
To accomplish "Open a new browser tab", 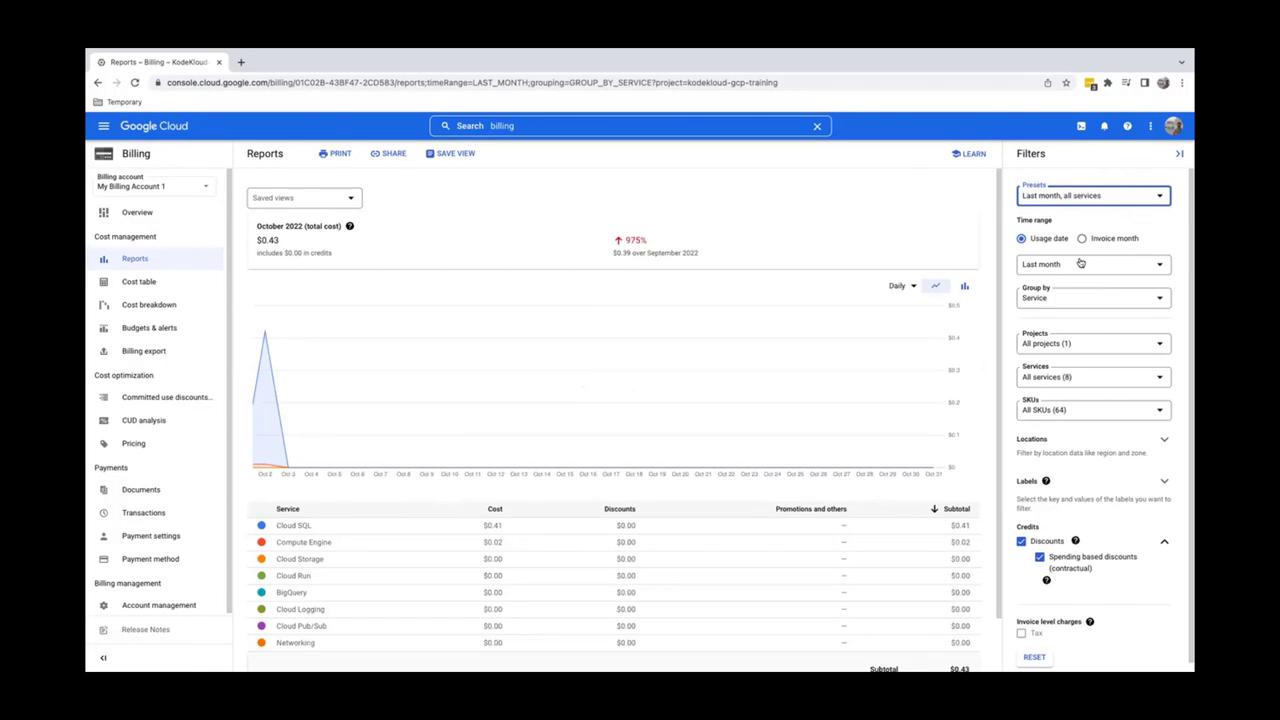I will 241,62.
